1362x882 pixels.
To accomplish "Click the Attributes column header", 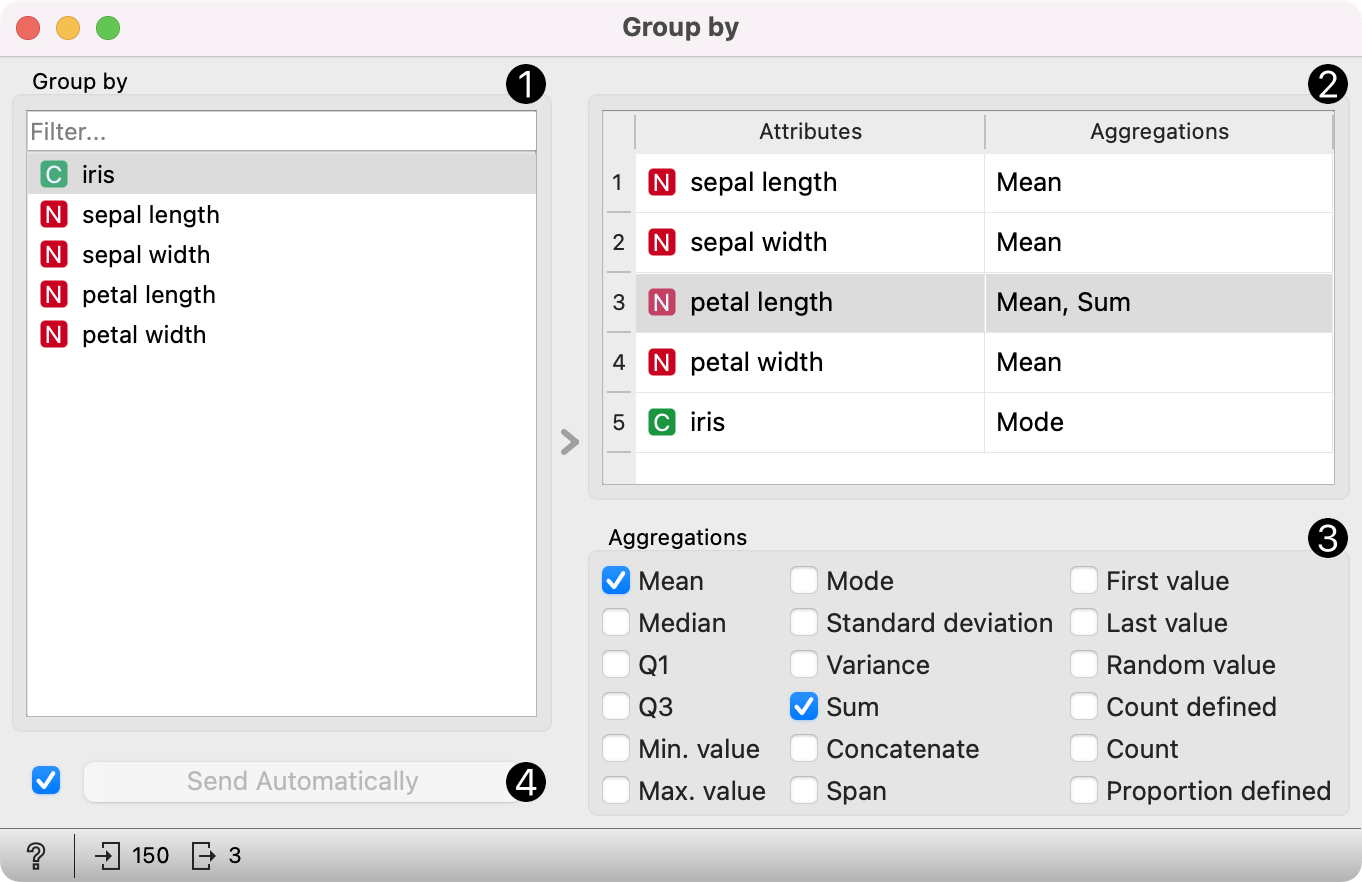I will coord(810,132).
